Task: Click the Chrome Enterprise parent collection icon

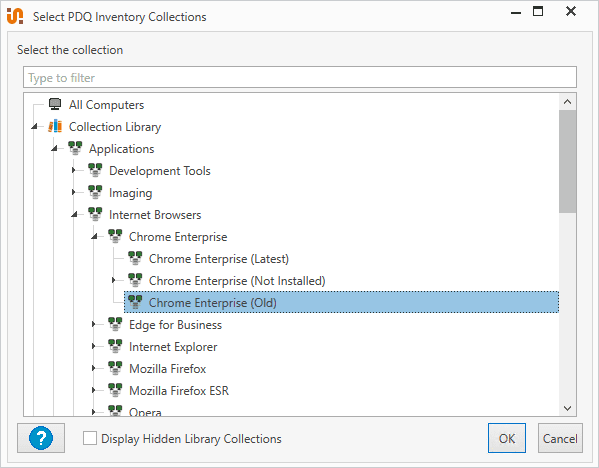Action: (115, 236)
